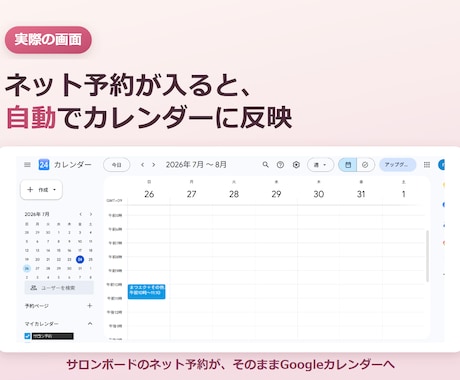Mini calendar previous month arrow

pos(80,214)
